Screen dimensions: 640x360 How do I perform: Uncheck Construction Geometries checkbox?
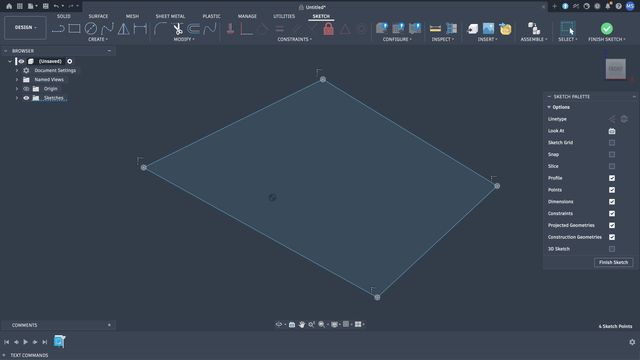tap(612, 237)
